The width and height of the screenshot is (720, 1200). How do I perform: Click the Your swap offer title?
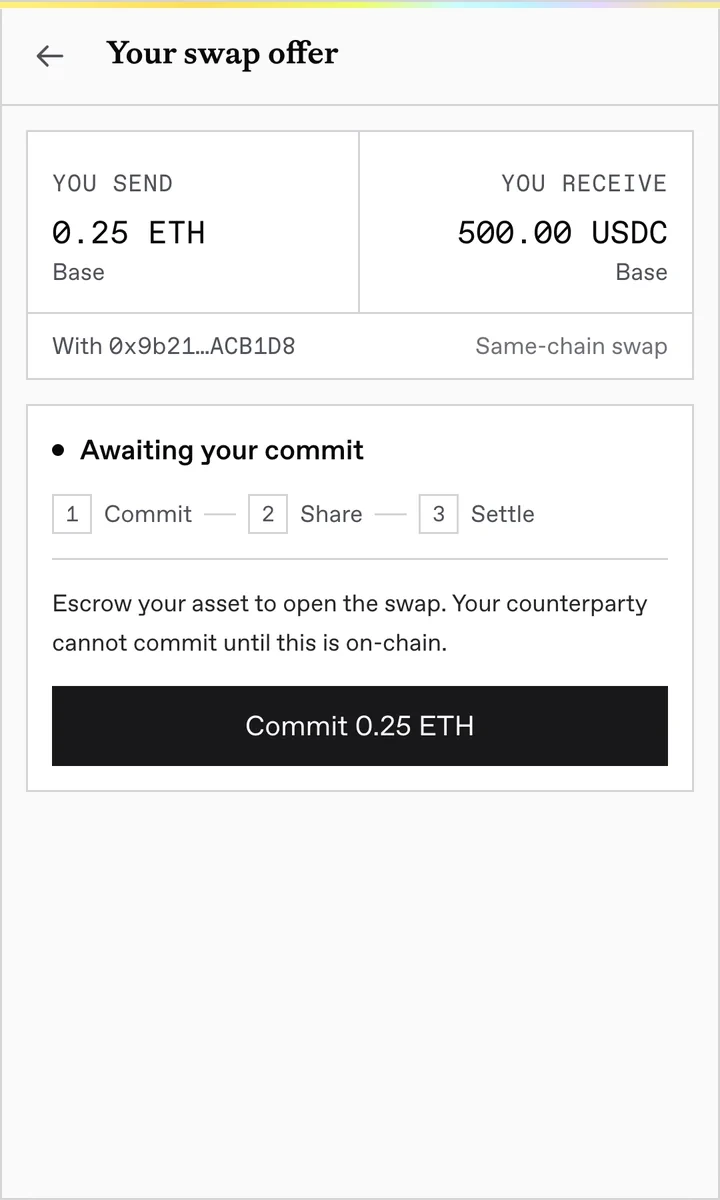click(x=222, y=53)
